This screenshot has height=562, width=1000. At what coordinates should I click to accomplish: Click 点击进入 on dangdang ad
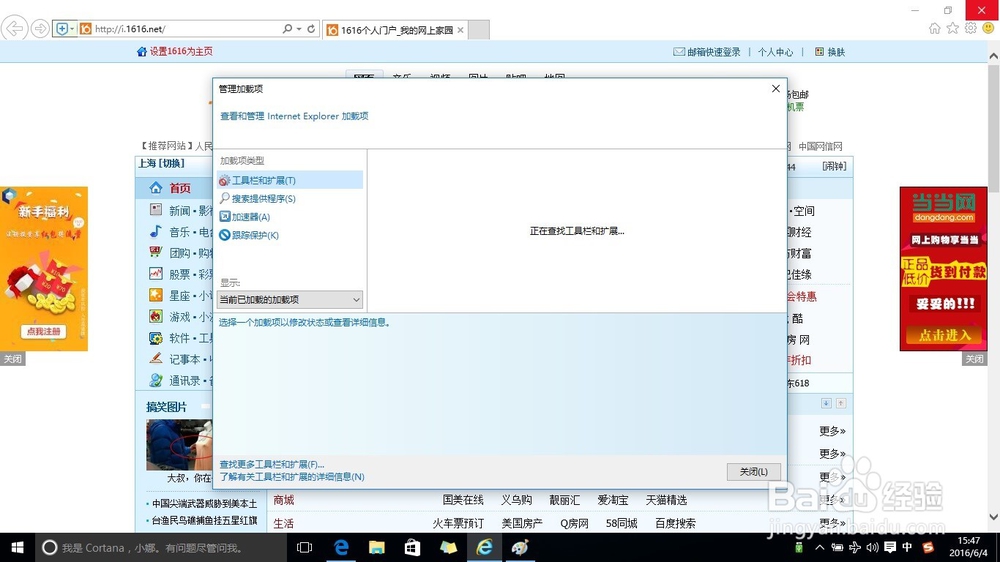(944, 335)
